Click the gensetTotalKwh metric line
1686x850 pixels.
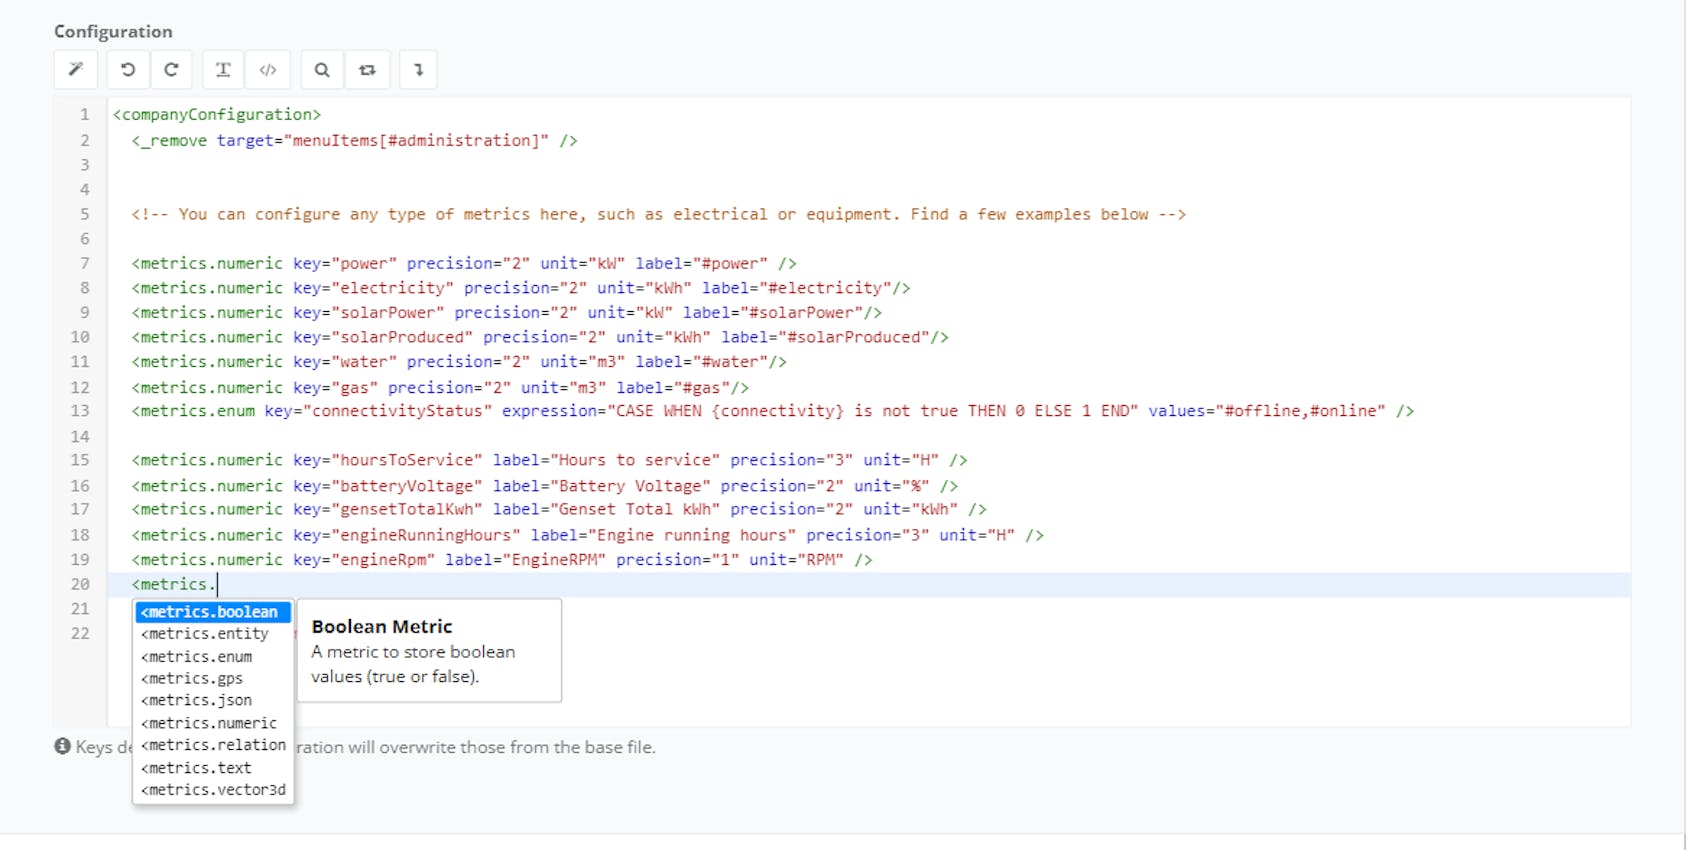click(x=559, y=510)
